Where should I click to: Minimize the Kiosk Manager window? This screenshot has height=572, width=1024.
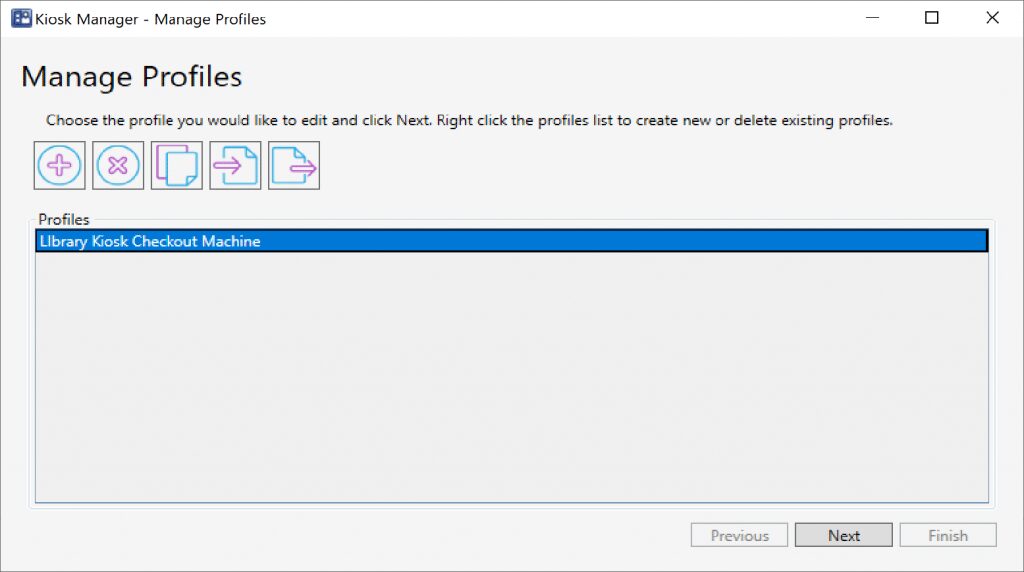point(871,18)
